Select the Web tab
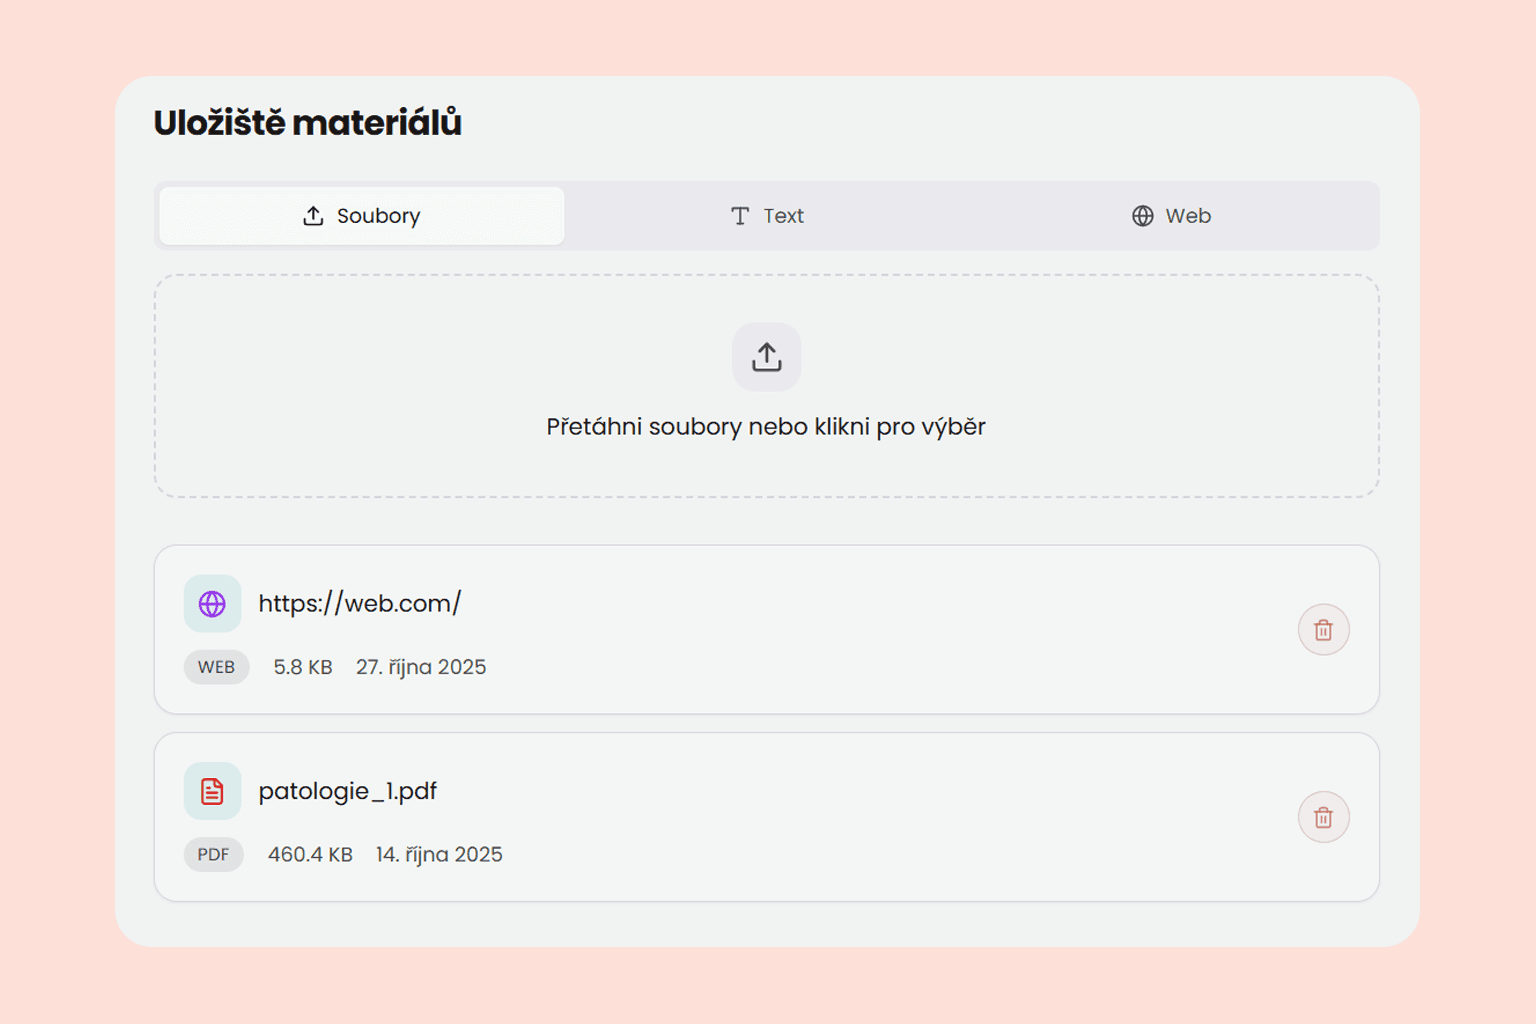Screen dimensions: 1536x1024 [1171, 216]
